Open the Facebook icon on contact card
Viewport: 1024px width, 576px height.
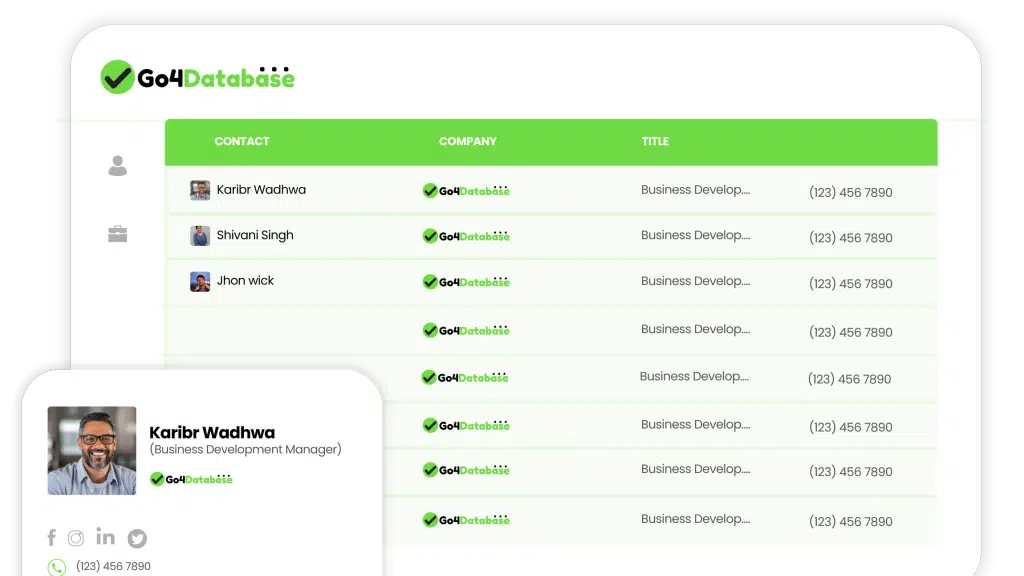[52, 537]
